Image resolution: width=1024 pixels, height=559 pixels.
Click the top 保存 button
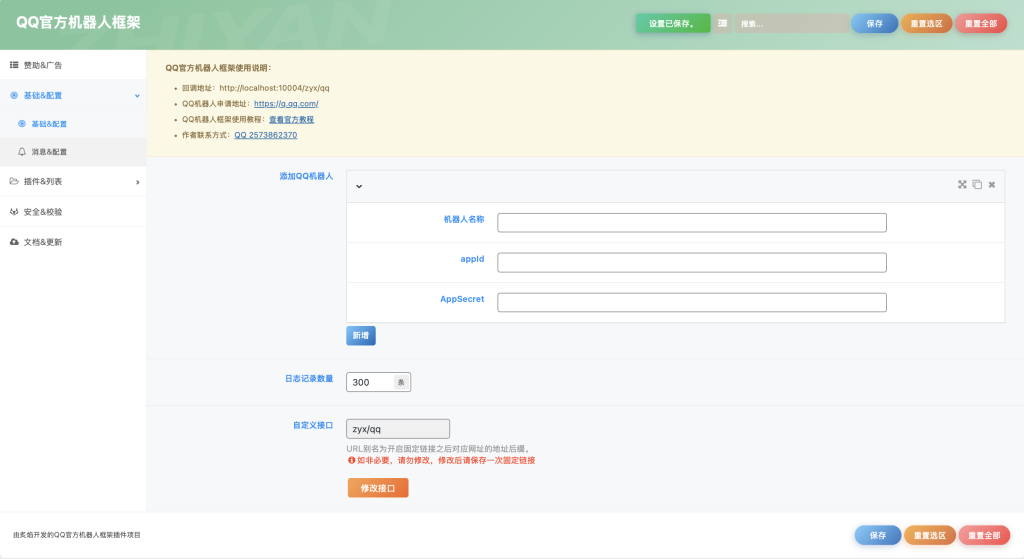tap(874, 24)
